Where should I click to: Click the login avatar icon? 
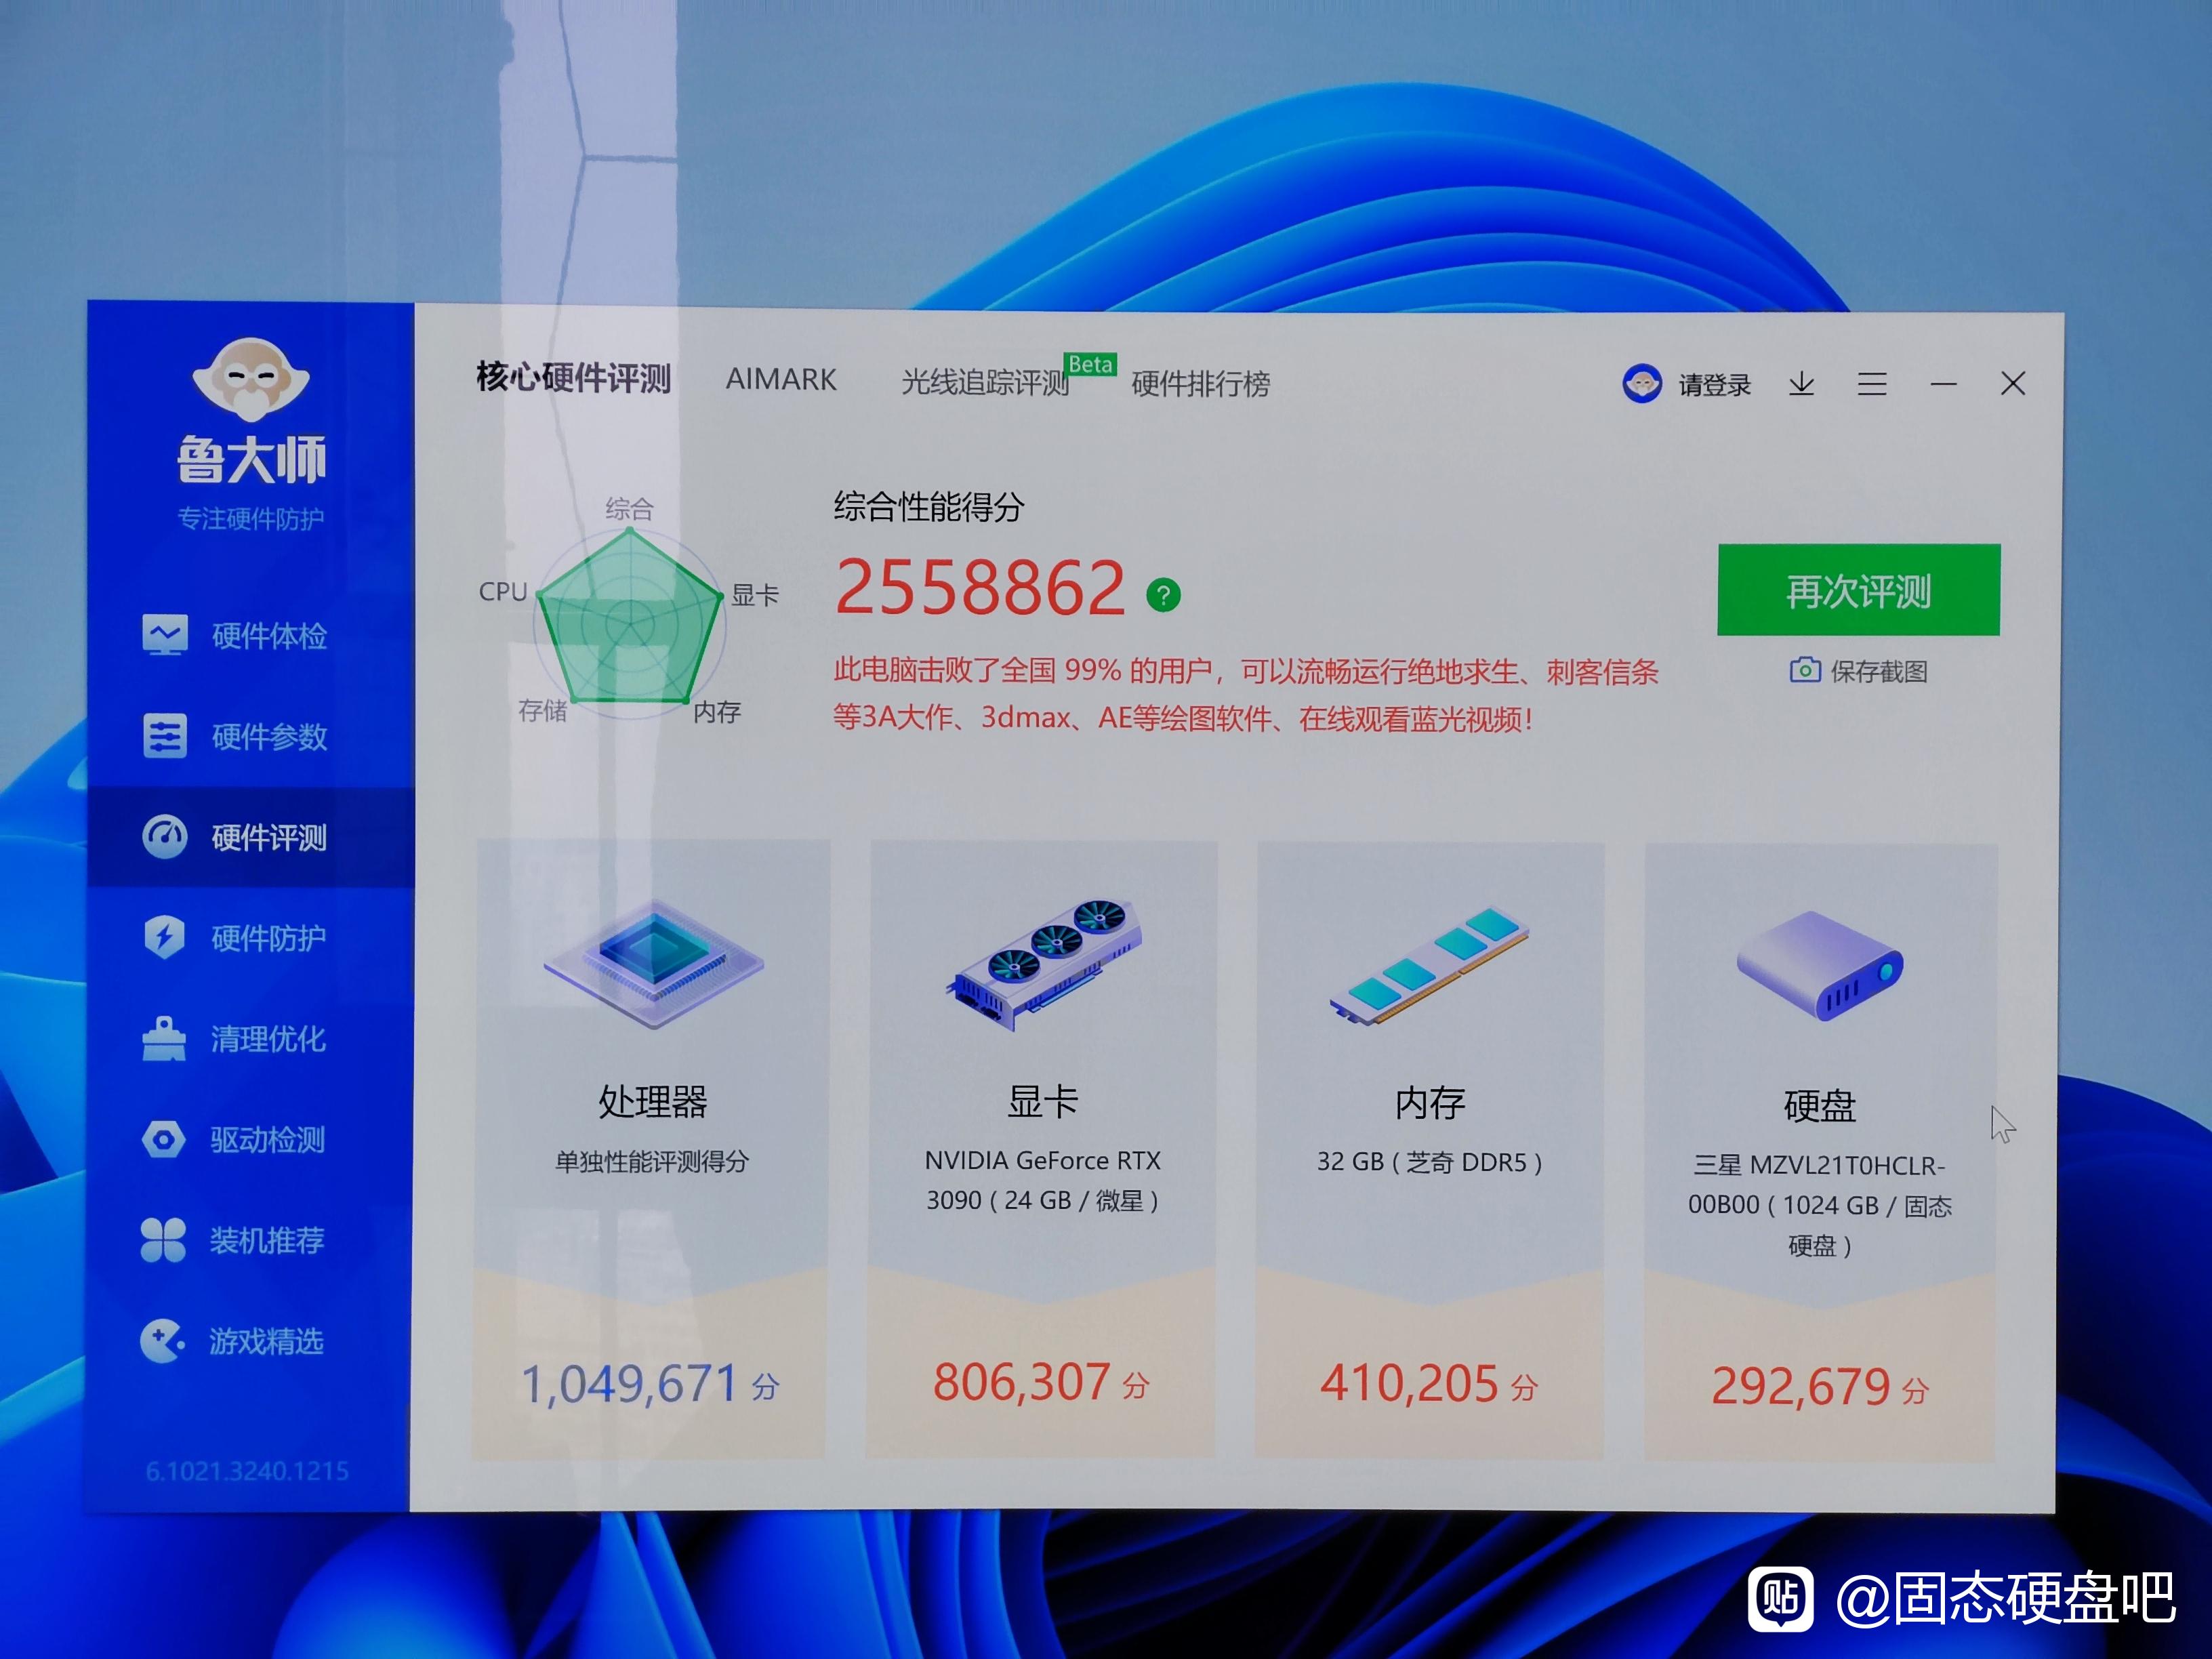(x=1642, y=383)
